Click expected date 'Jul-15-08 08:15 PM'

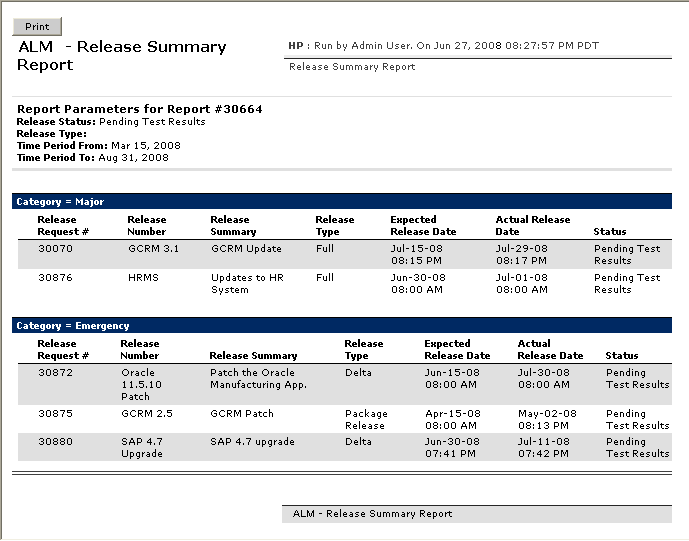tap(417, 254)
